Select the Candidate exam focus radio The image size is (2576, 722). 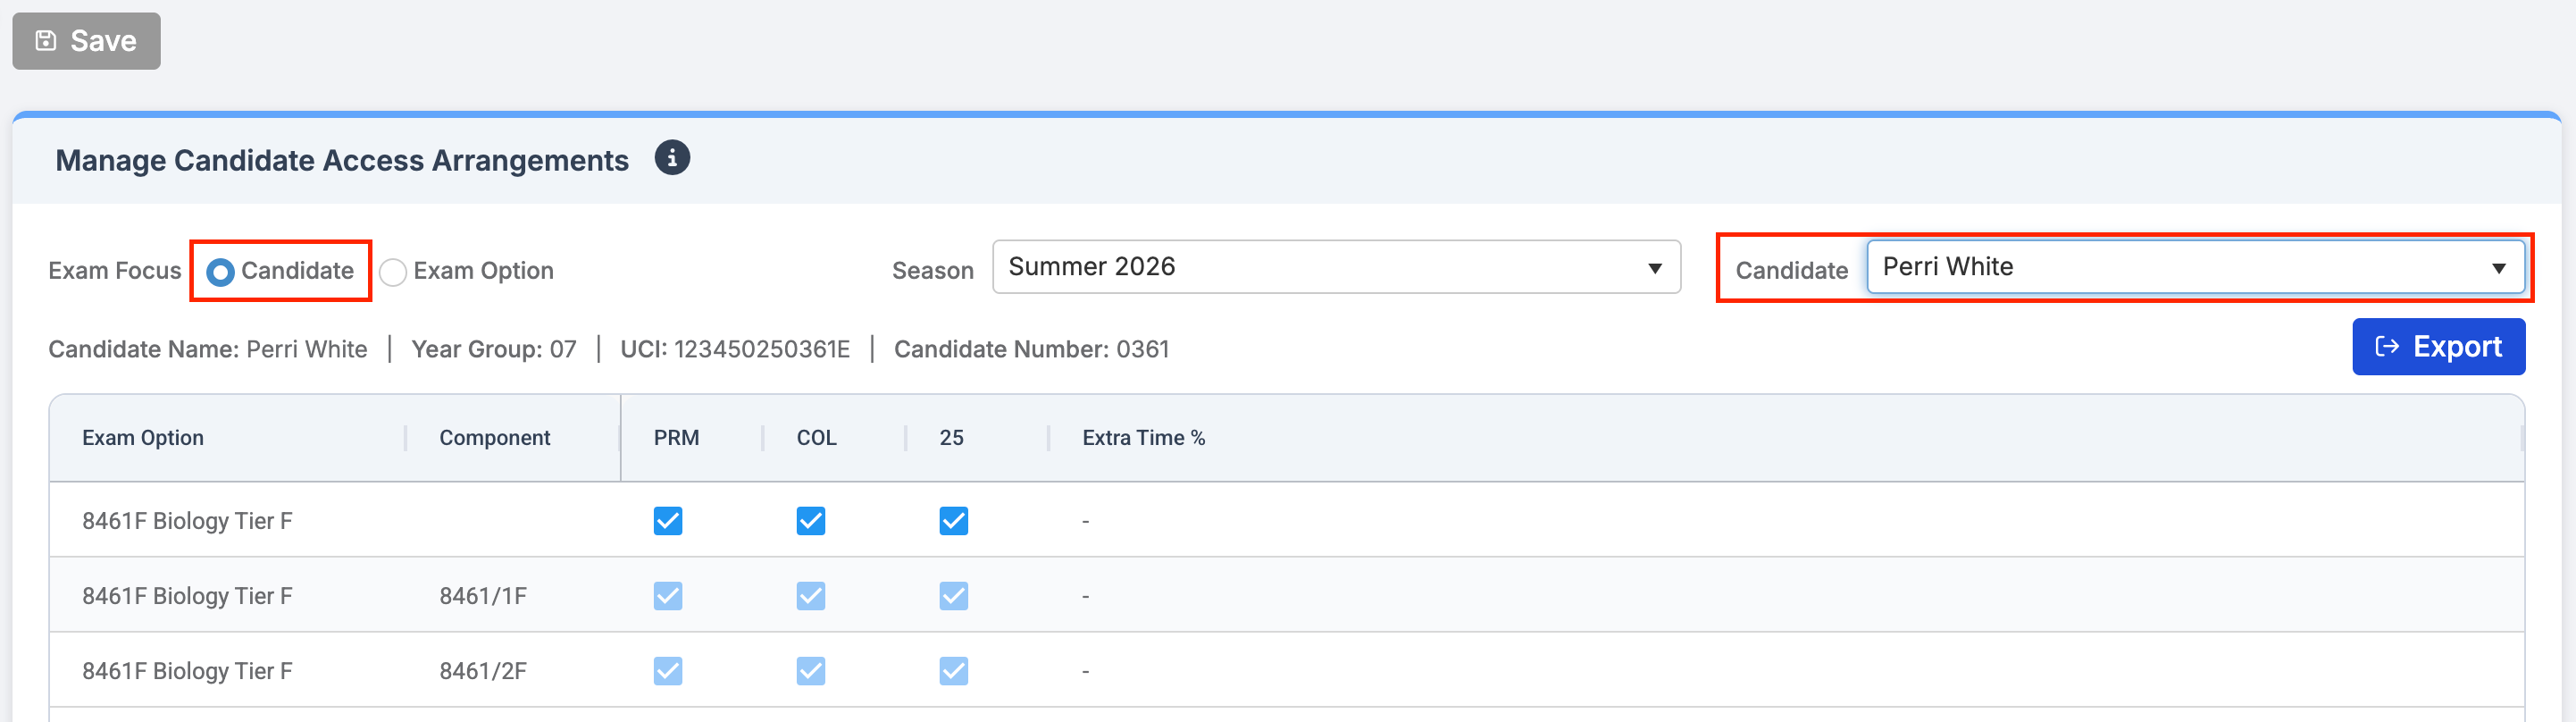point(220,271)
